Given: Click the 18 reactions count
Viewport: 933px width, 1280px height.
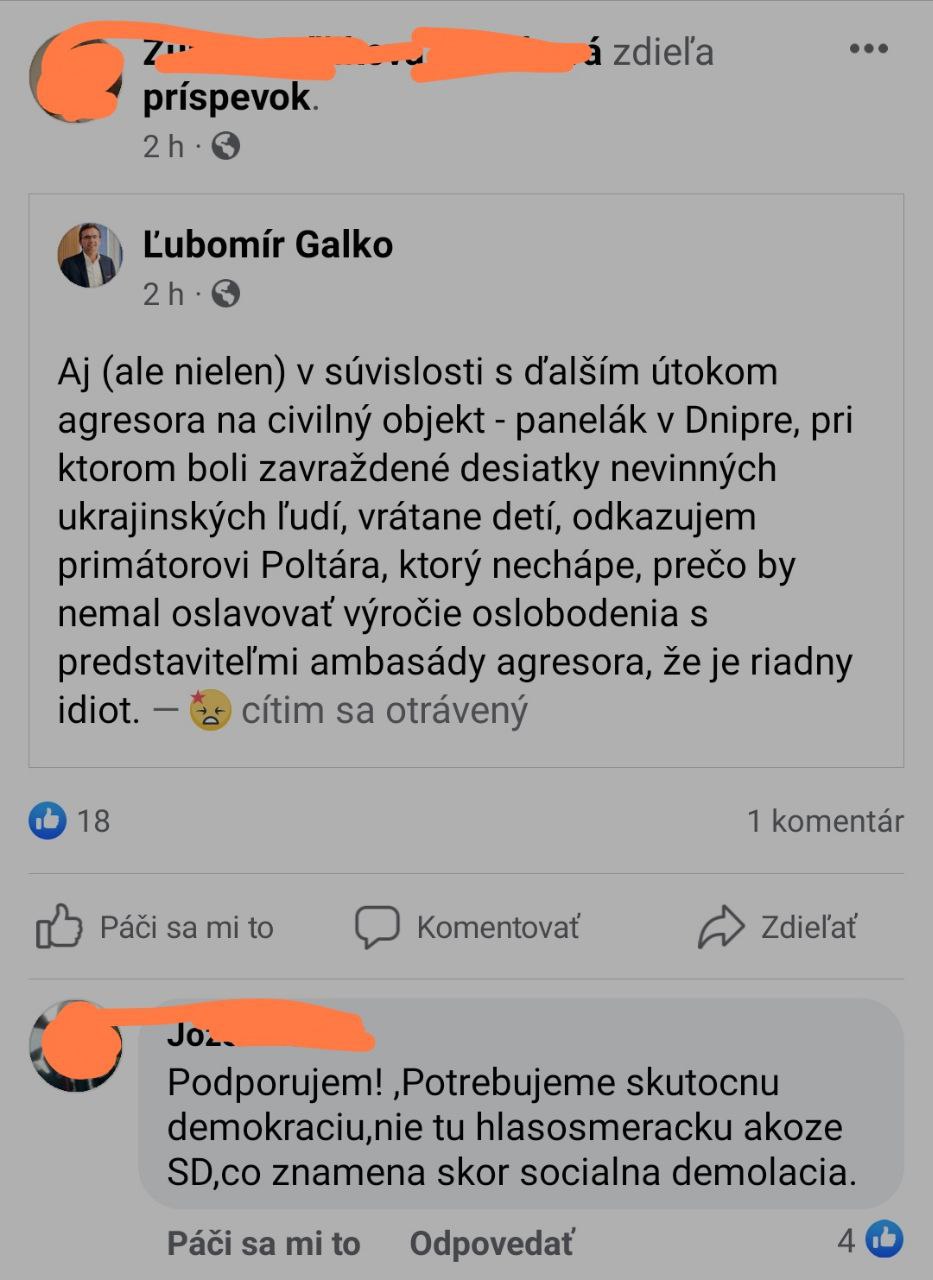Looking at the screenshot, I should tap(93, 821).
